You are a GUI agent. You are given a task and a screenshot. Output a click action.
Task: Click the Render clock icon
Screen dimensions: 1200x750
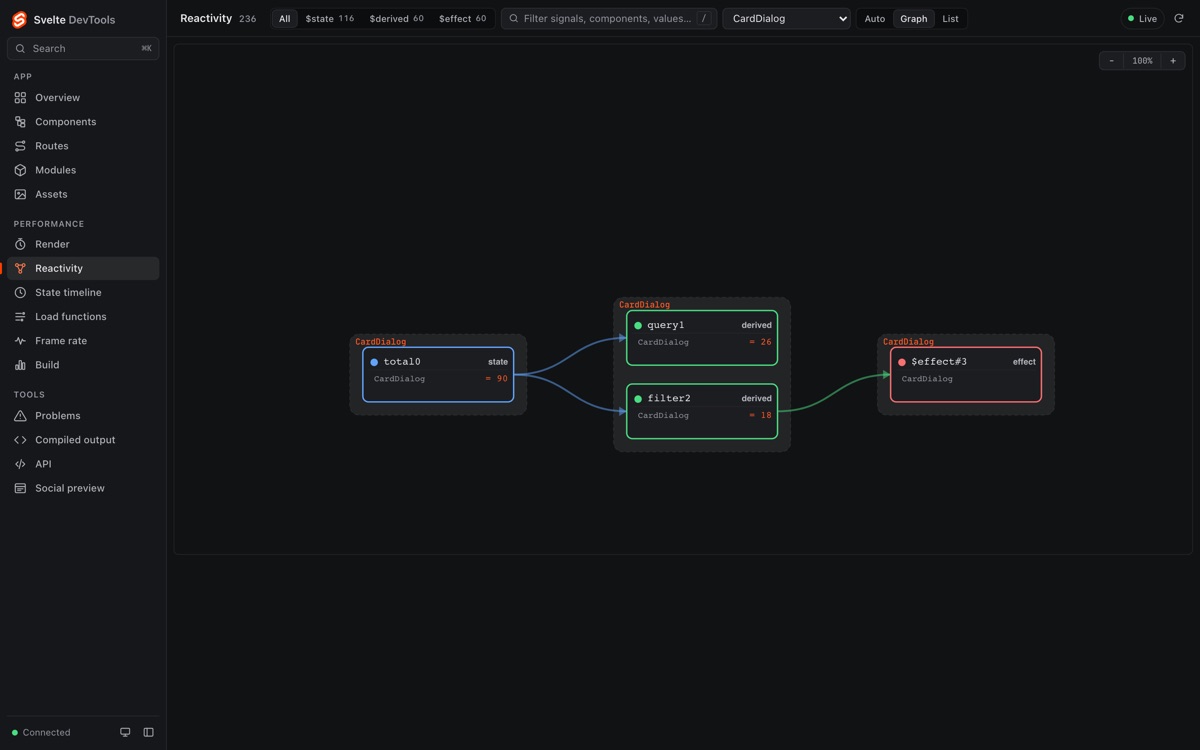pyautogui.click(x=20, y=244)
